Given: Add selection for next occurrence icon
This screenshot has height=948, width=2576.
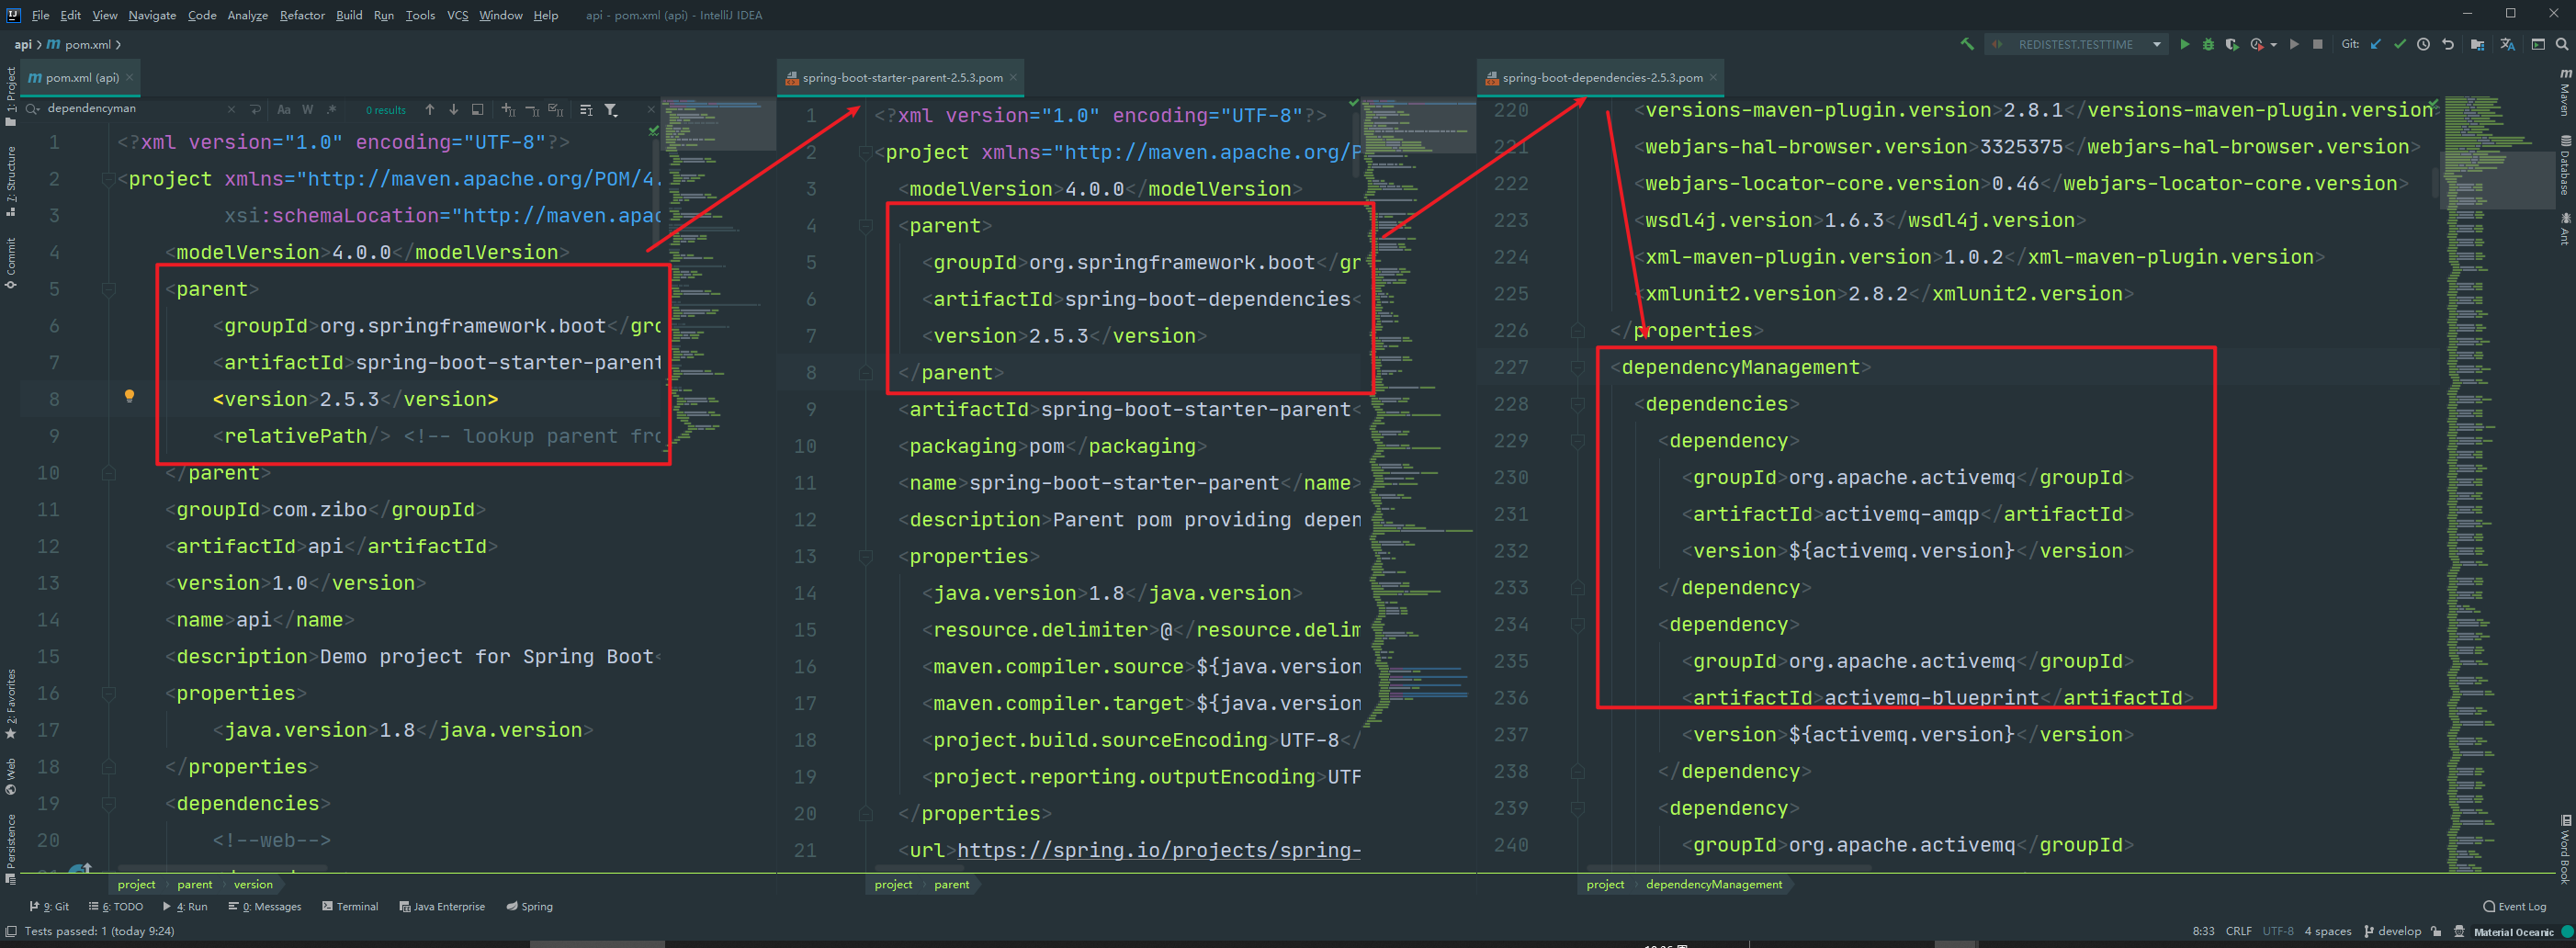Looking at the screenshot, I should (508, 110).
